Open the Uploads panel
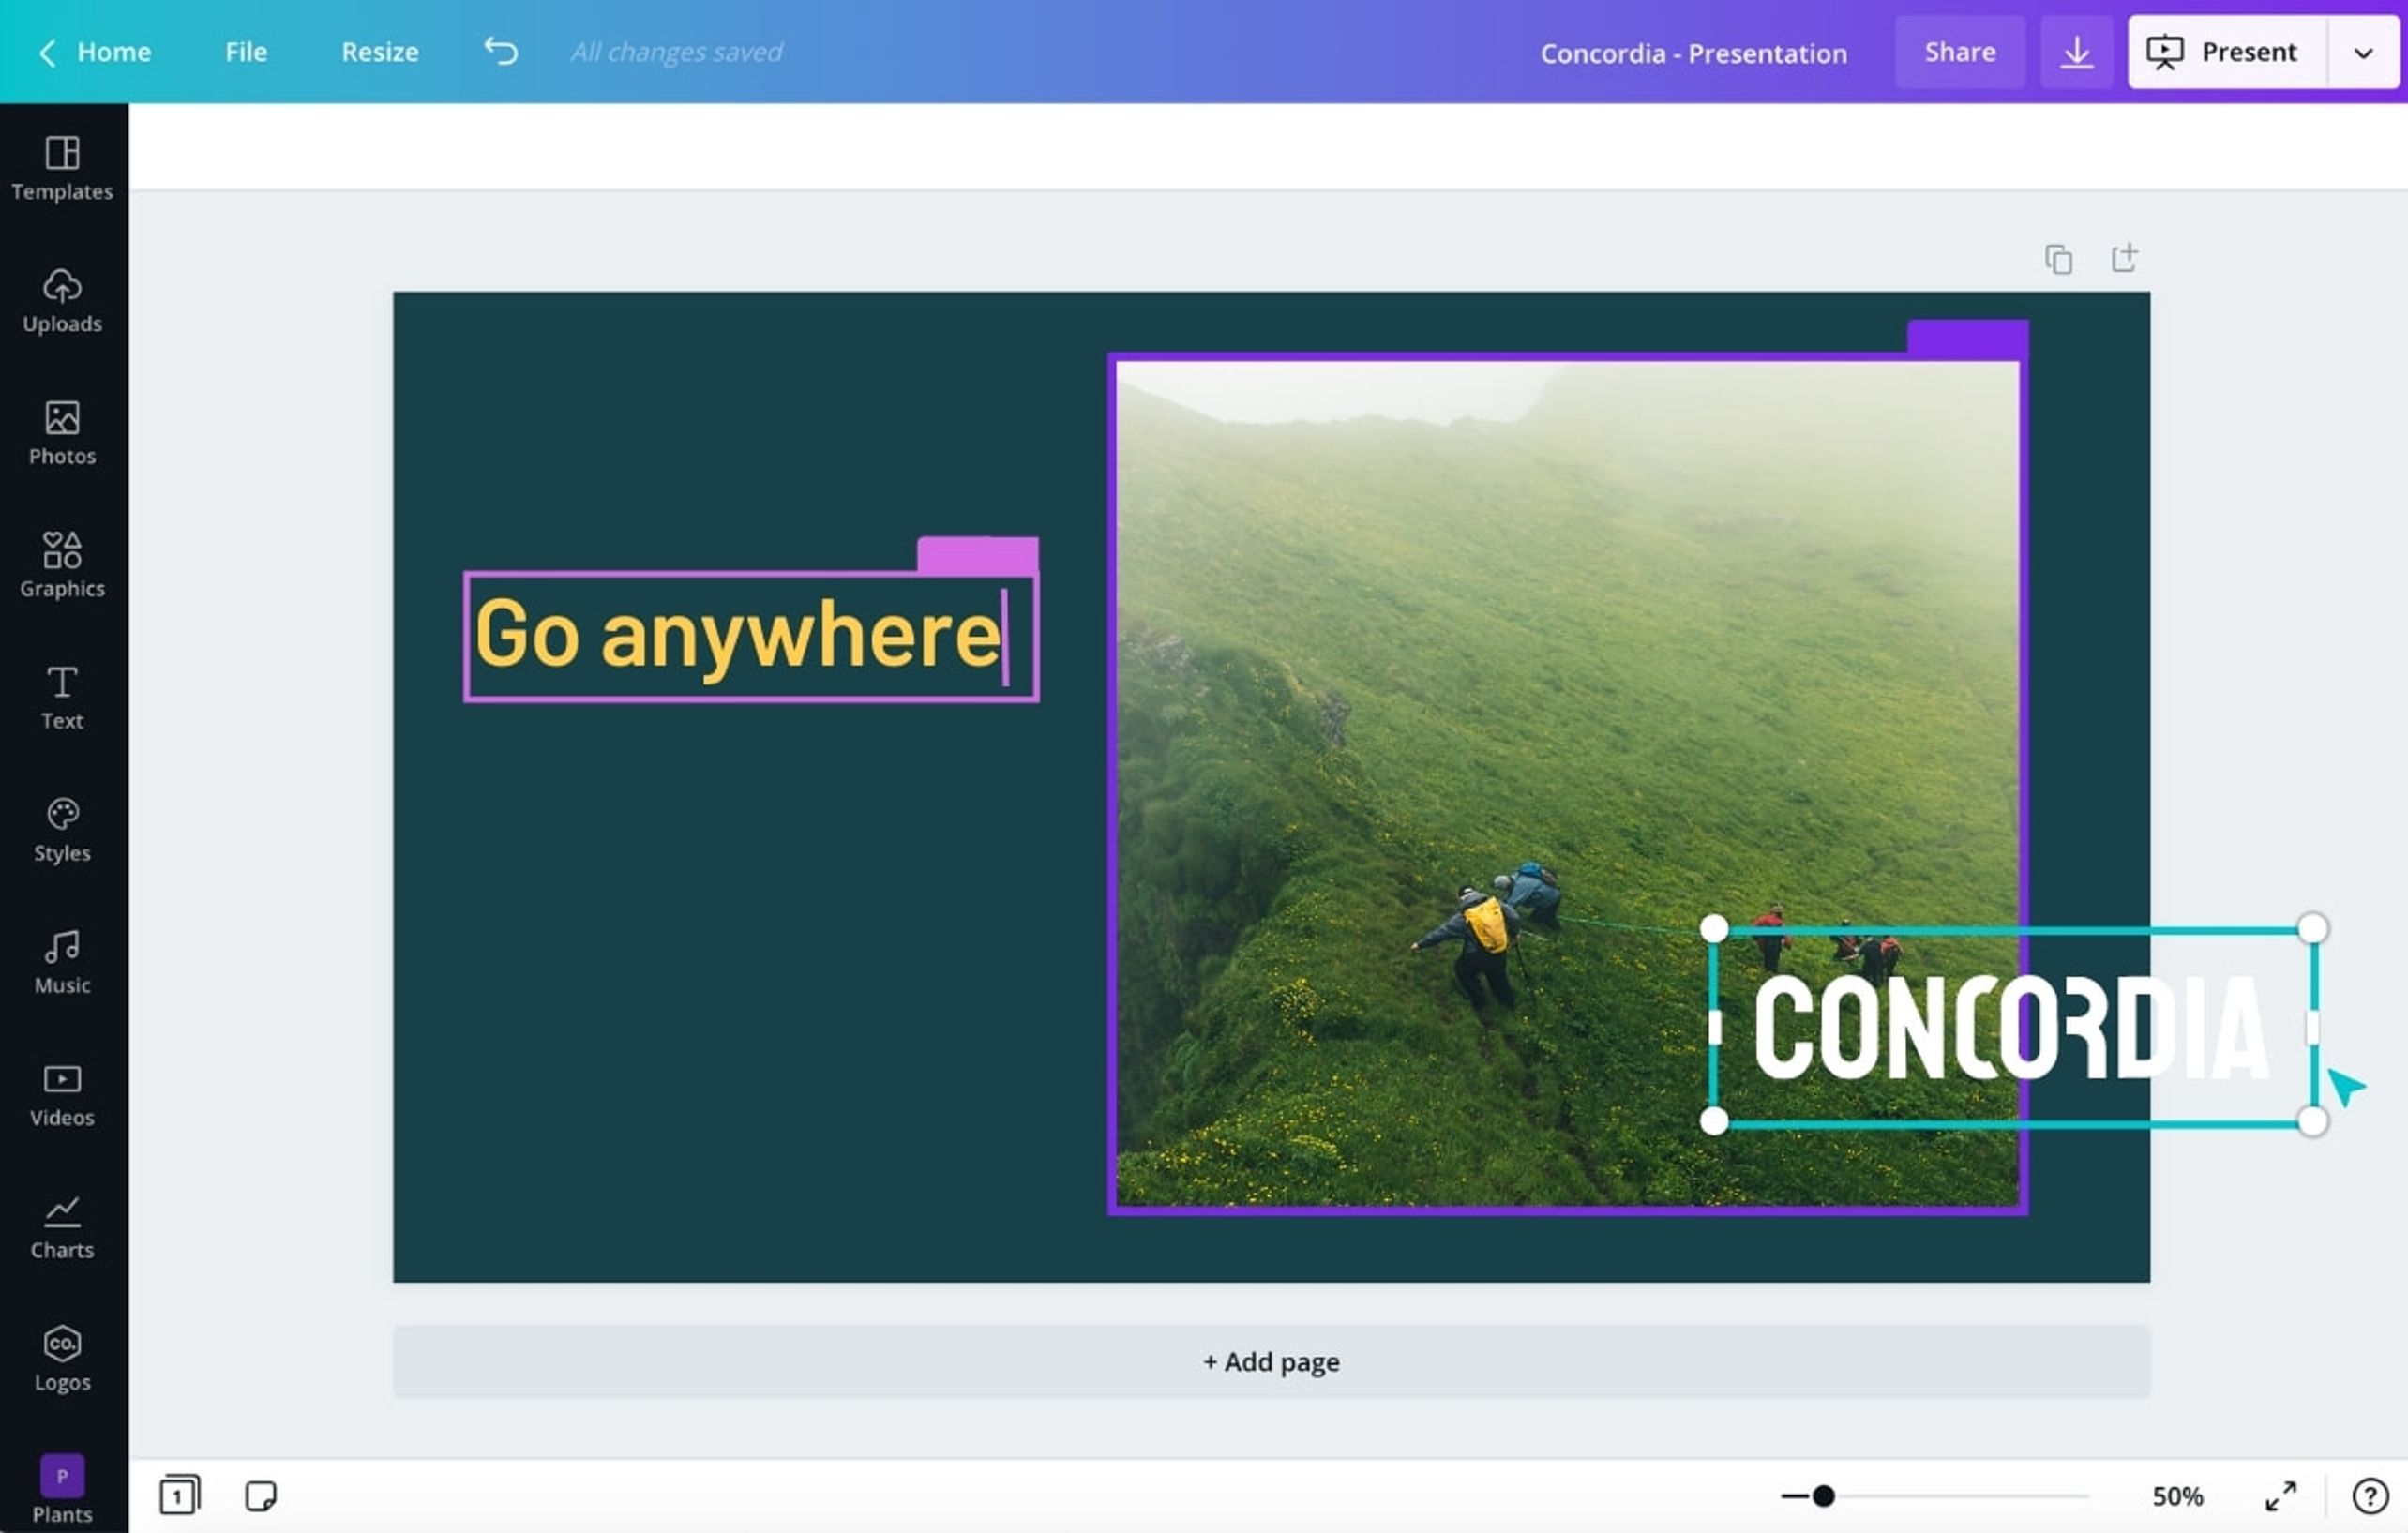Viewport: 2408px width, 1533px height. click(62, 300)
